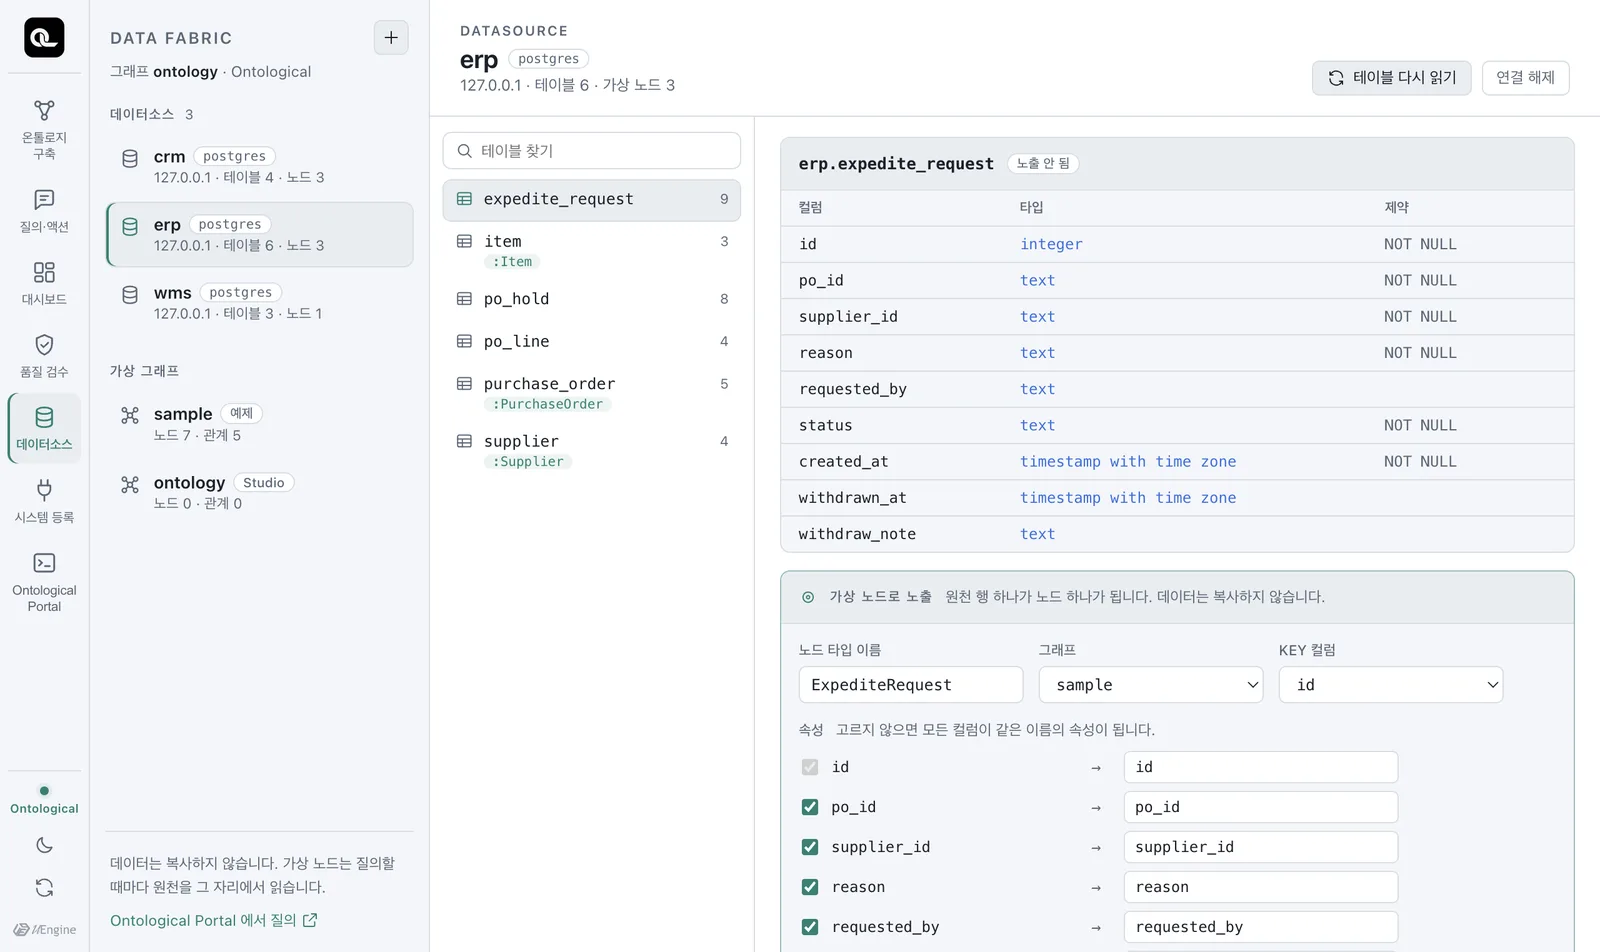Open Ontological Portal 에서 질의 link

[213, 921]
